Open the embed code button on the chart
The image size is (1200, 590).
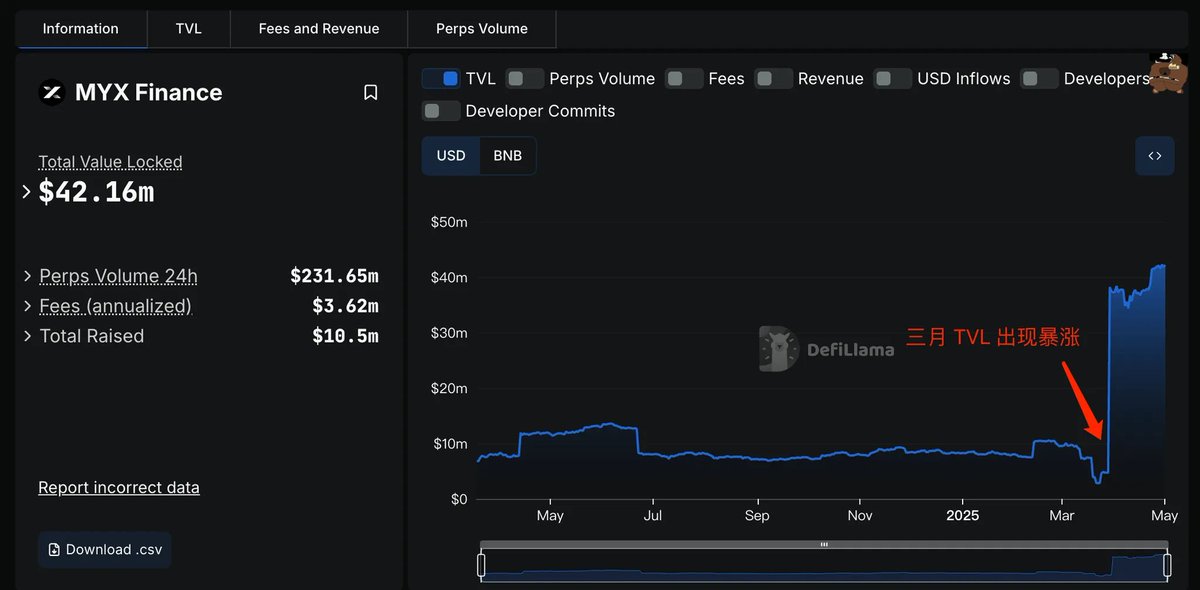click(x=1155, y=156)
